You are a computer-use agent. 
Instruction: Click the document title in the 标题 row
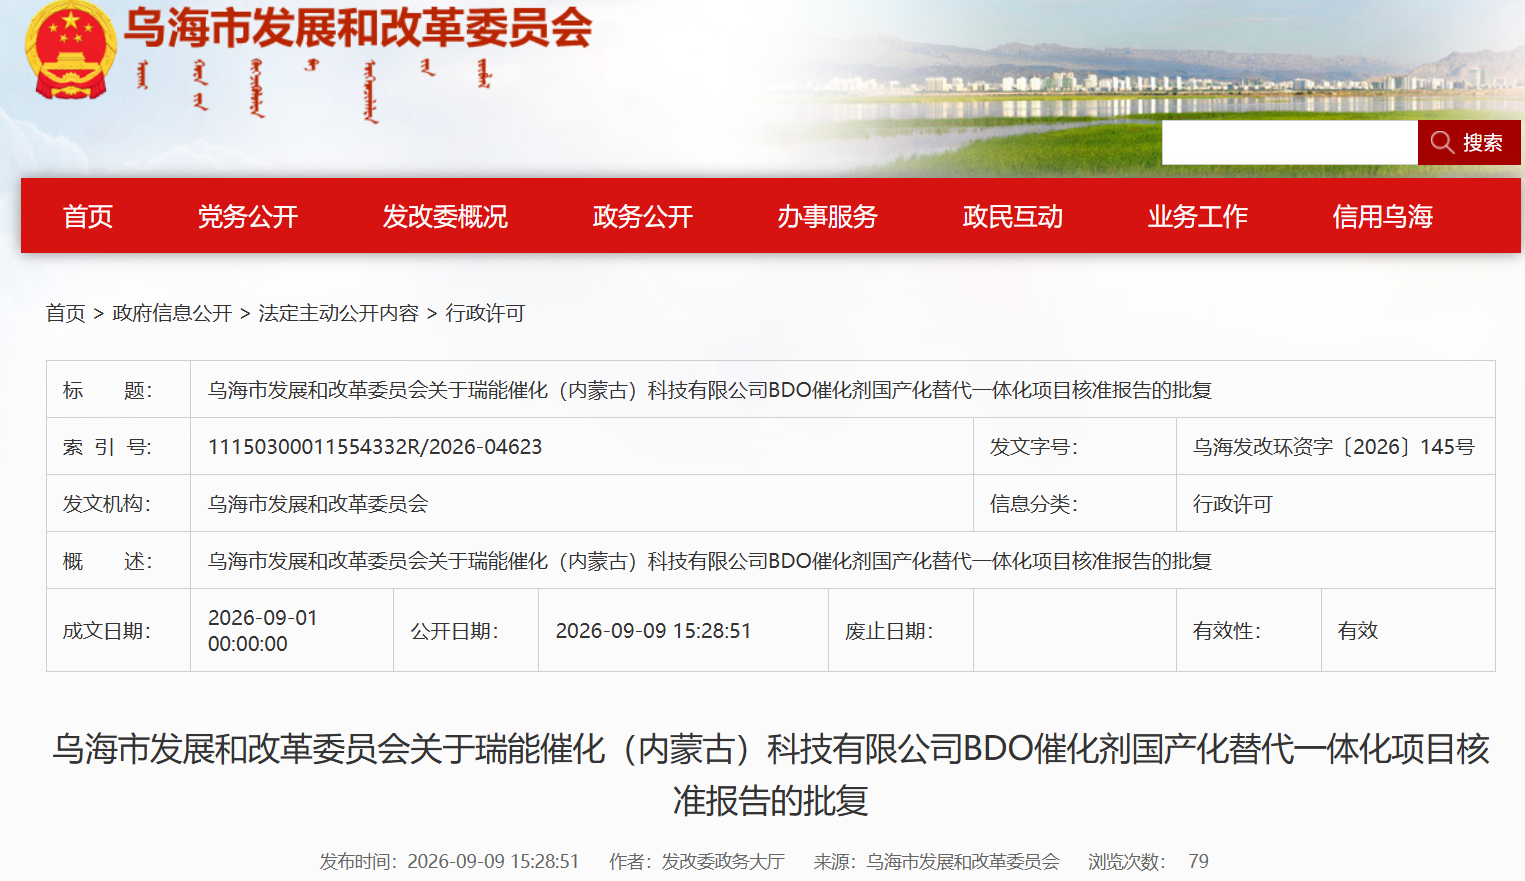(x=710, y=390)
